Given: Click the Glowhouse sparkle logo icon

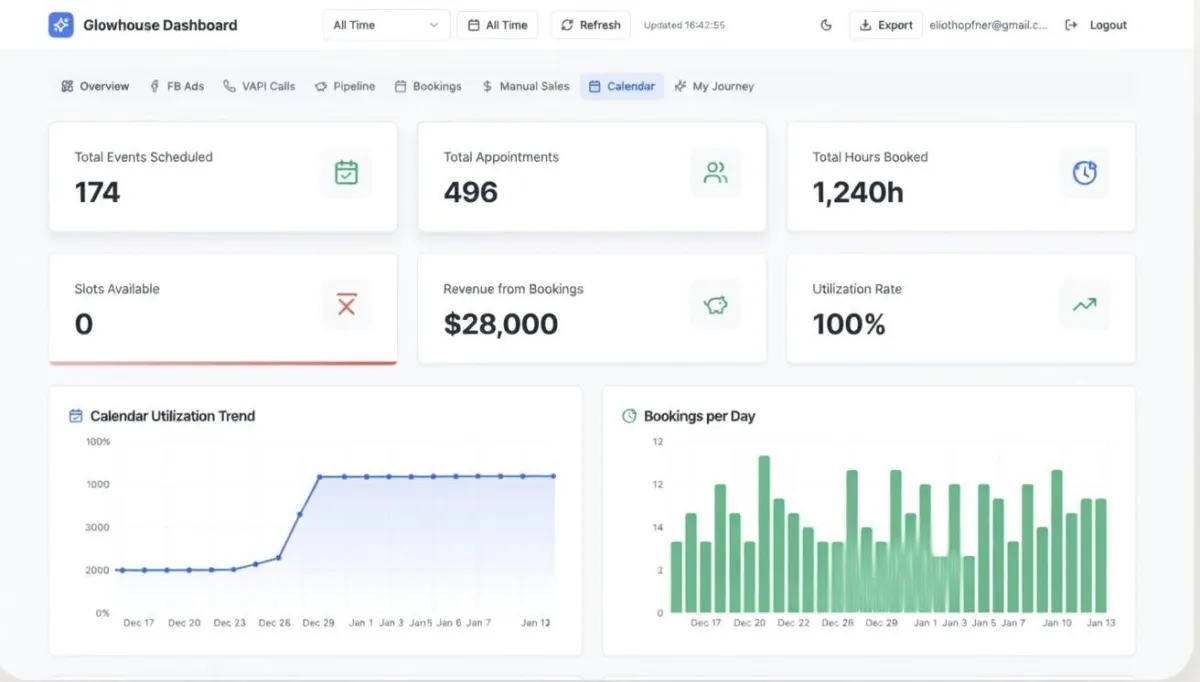Looking at the screenshot, I should [x=61, y=25].
